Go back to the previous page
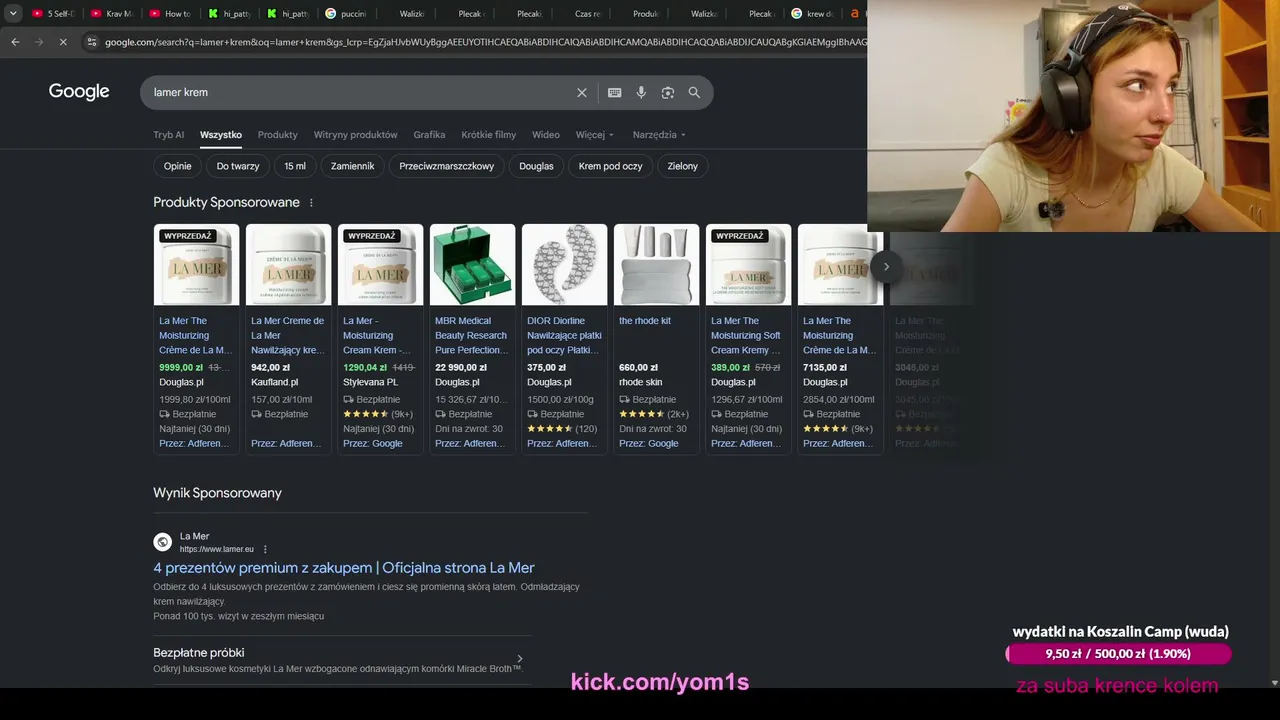Viewport: 1280px width, 720px height. (x=15, y=42)
